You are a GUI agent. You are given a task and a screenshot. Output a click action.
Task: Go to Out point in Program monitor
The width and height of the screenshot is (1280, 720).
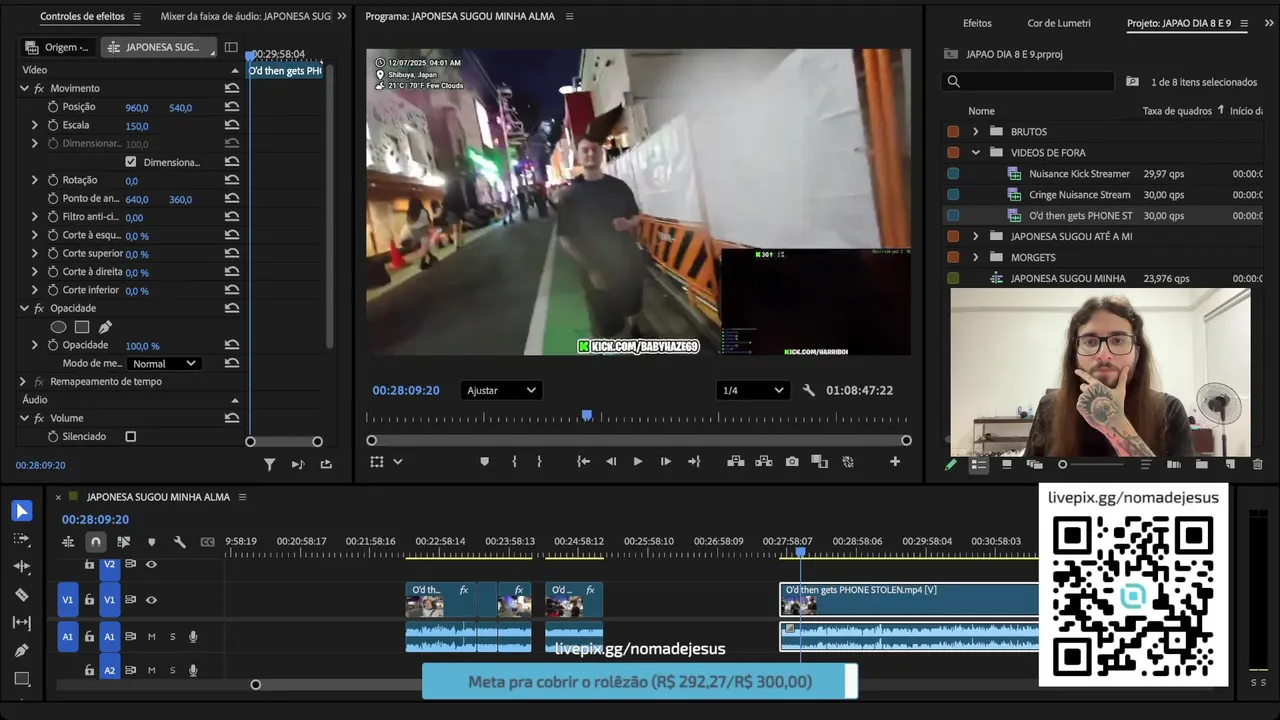point(694,461)
